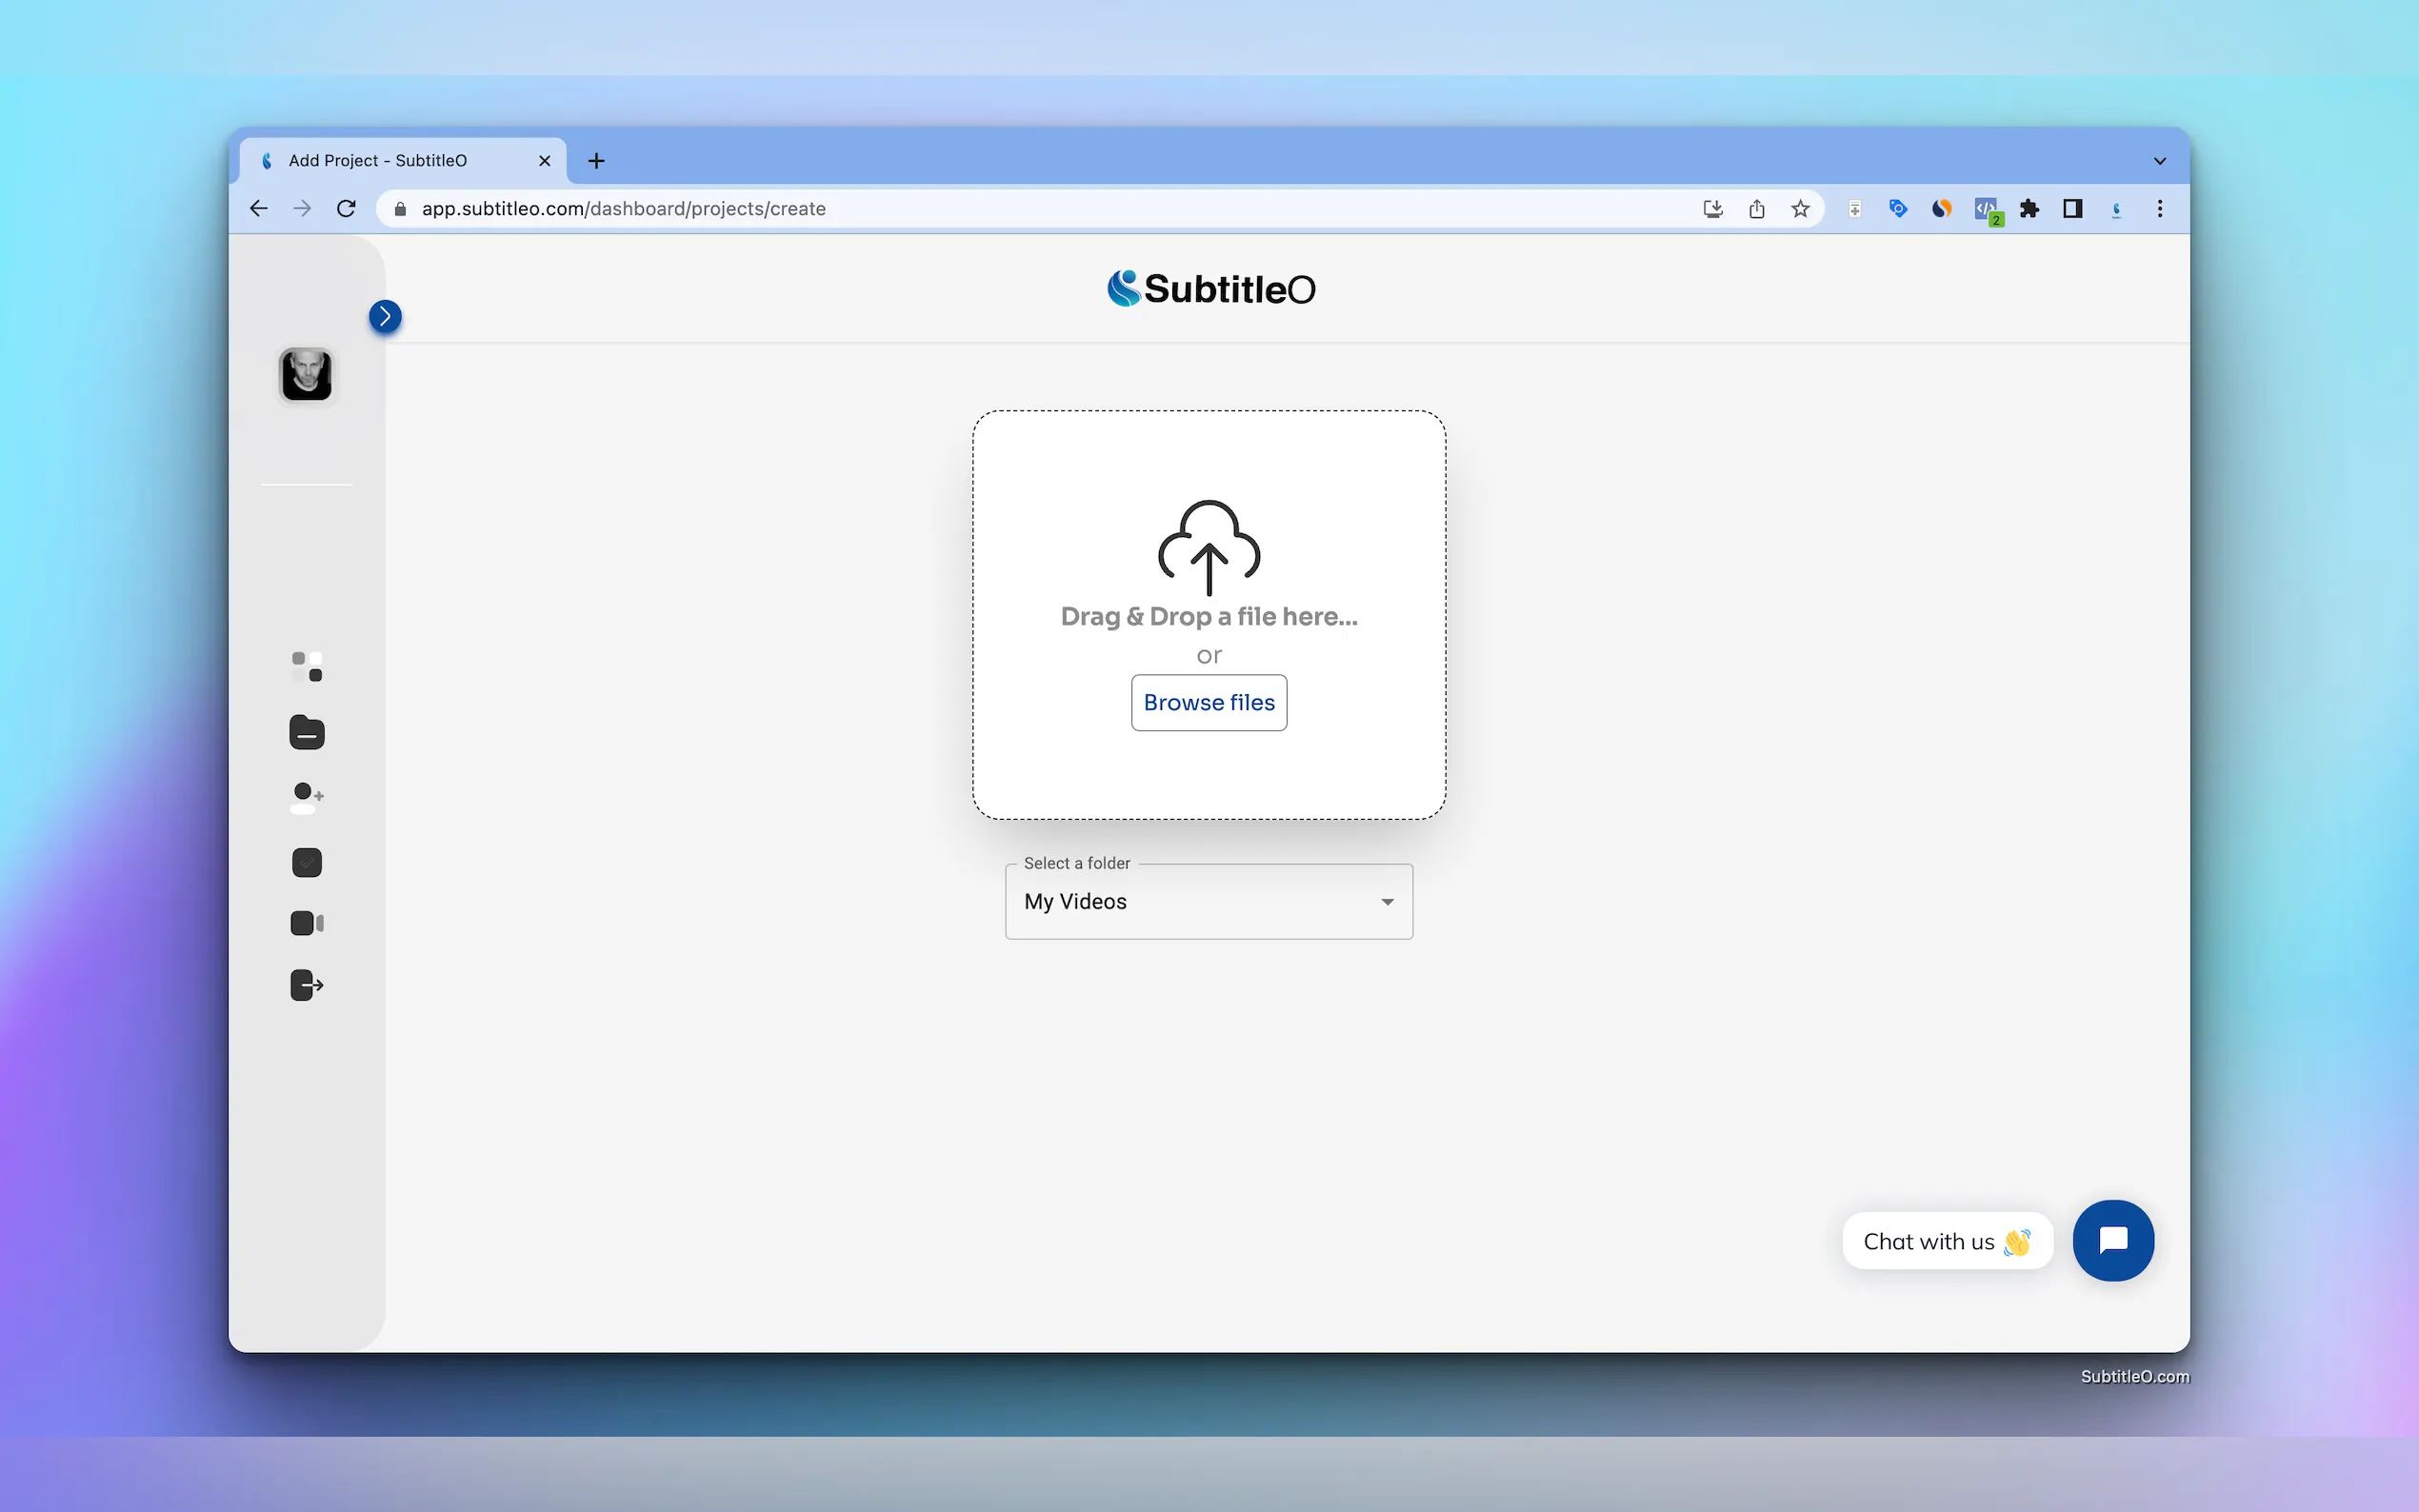
Task: Expand tab search chevron in title bar
Action: 2159,161
